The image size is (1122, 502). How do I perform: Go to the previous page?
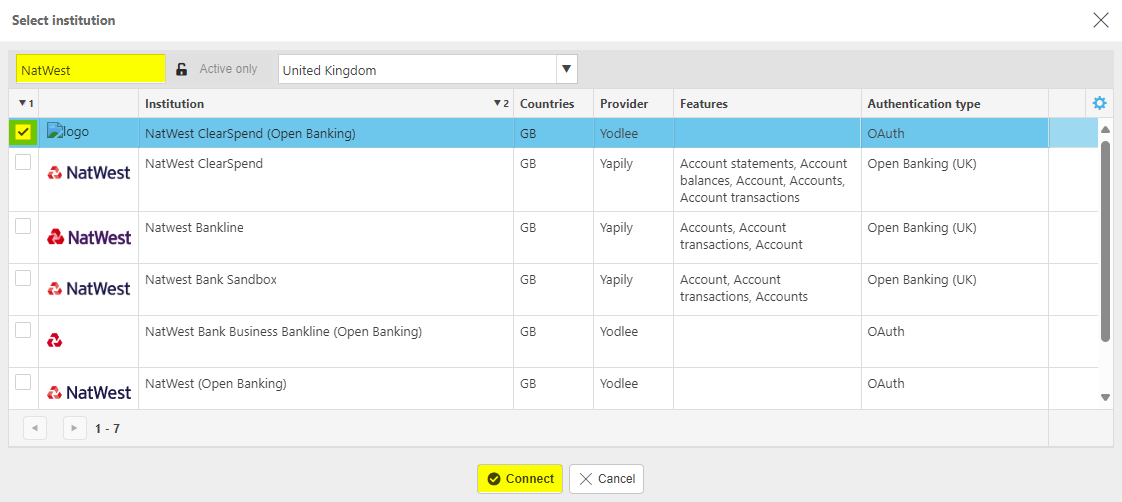(x=34, y=428)
